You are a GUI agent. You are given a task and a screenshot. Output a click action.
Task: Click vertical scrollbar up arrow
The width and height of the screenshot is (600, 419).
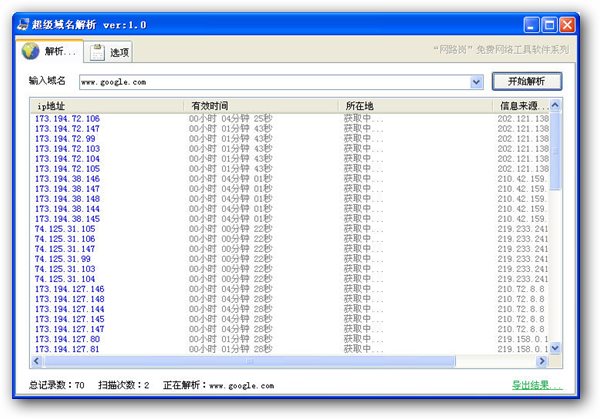(555, 105)
